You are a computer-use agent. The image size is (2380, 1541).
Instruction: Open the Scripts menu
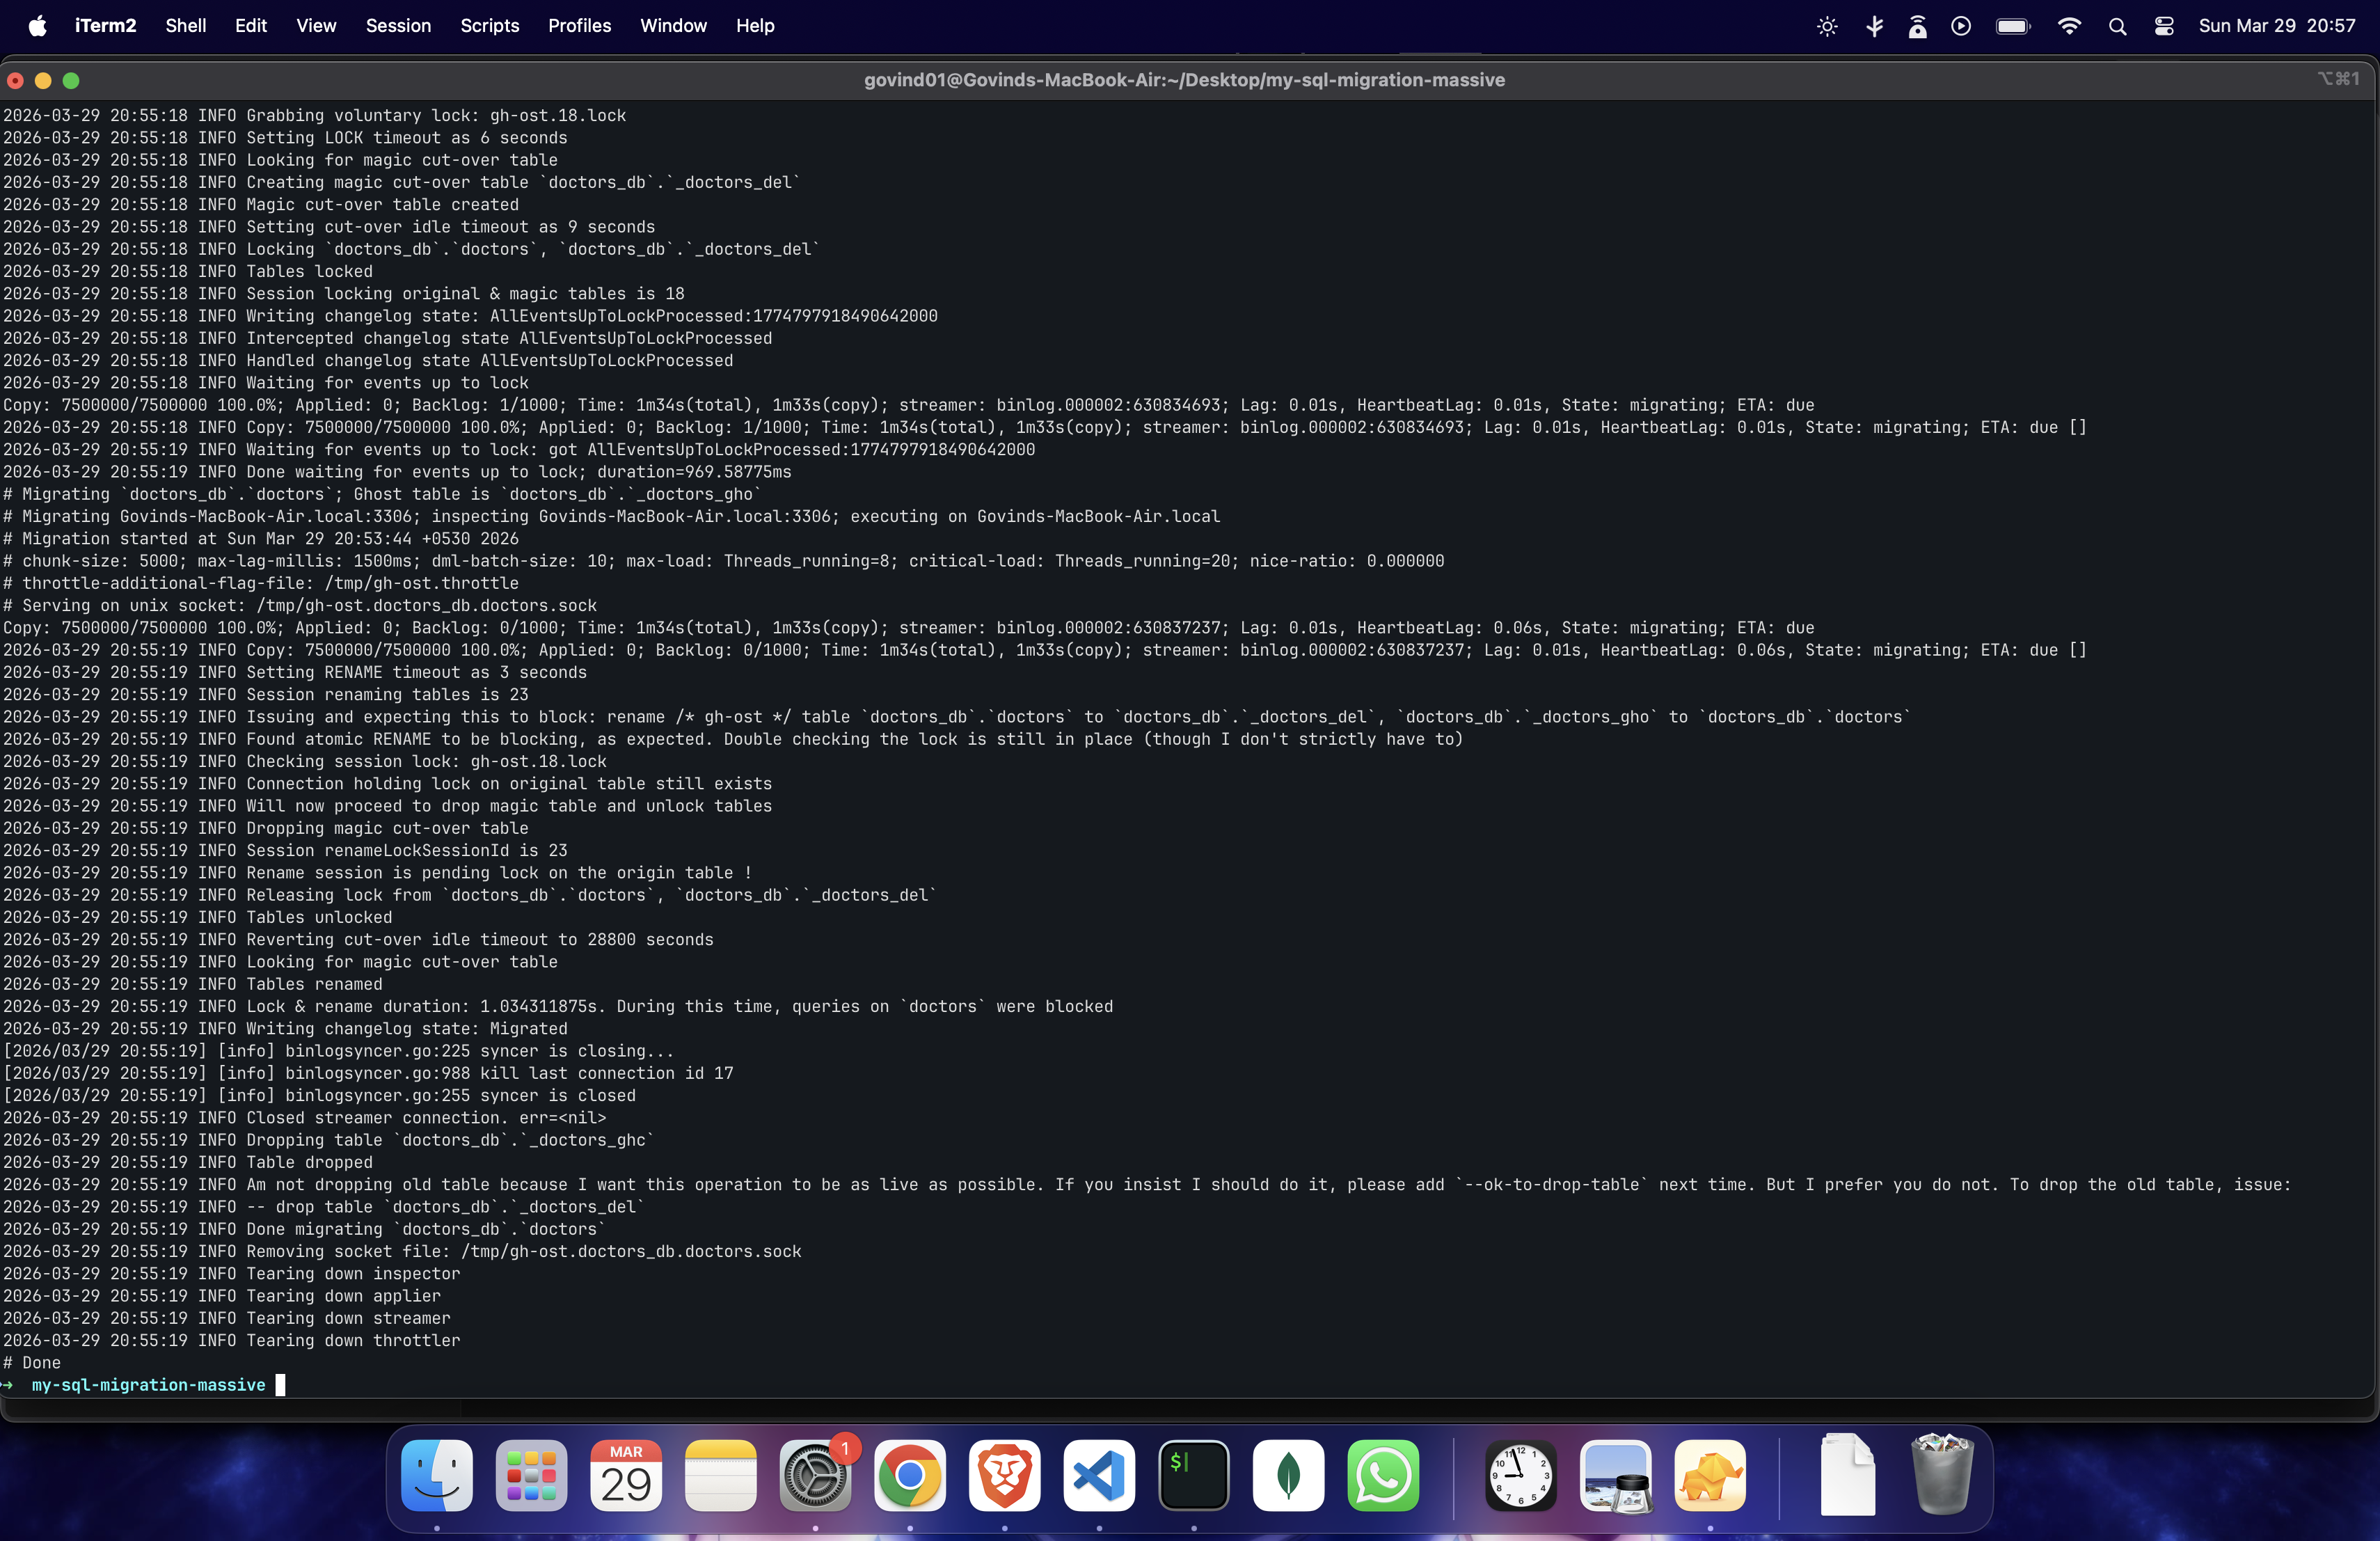(x=489, y=26)
